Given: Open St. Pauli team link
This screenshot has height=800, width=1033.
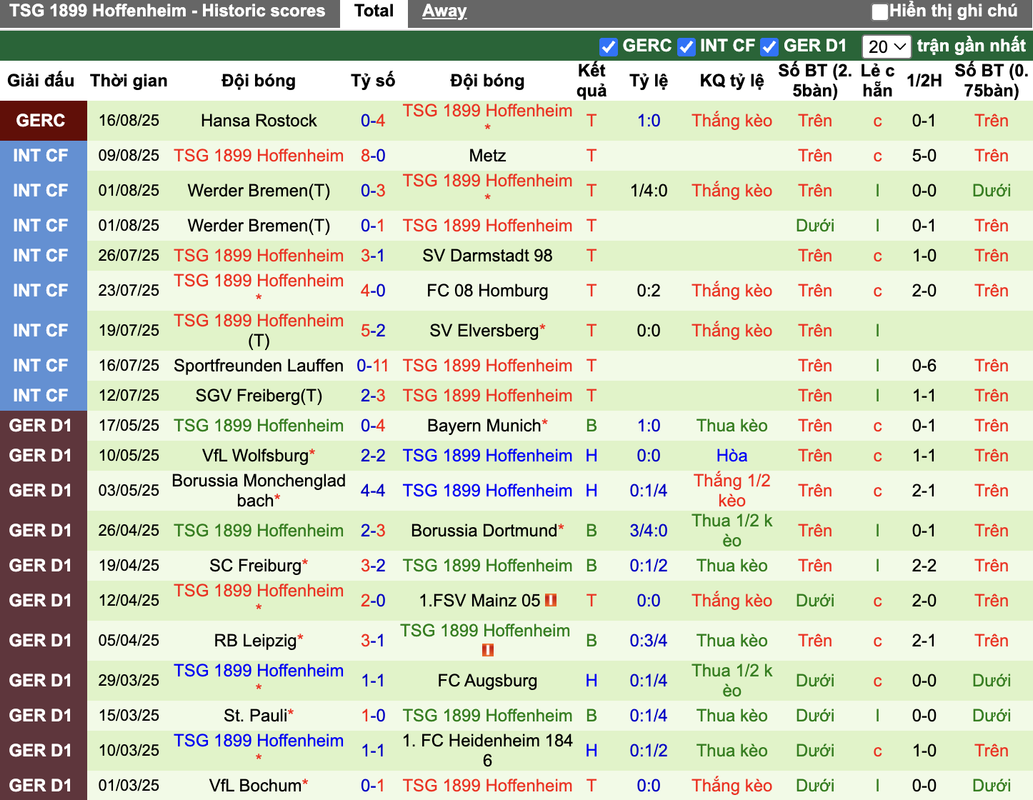Looking at the screenshot, I should (256, 716).
